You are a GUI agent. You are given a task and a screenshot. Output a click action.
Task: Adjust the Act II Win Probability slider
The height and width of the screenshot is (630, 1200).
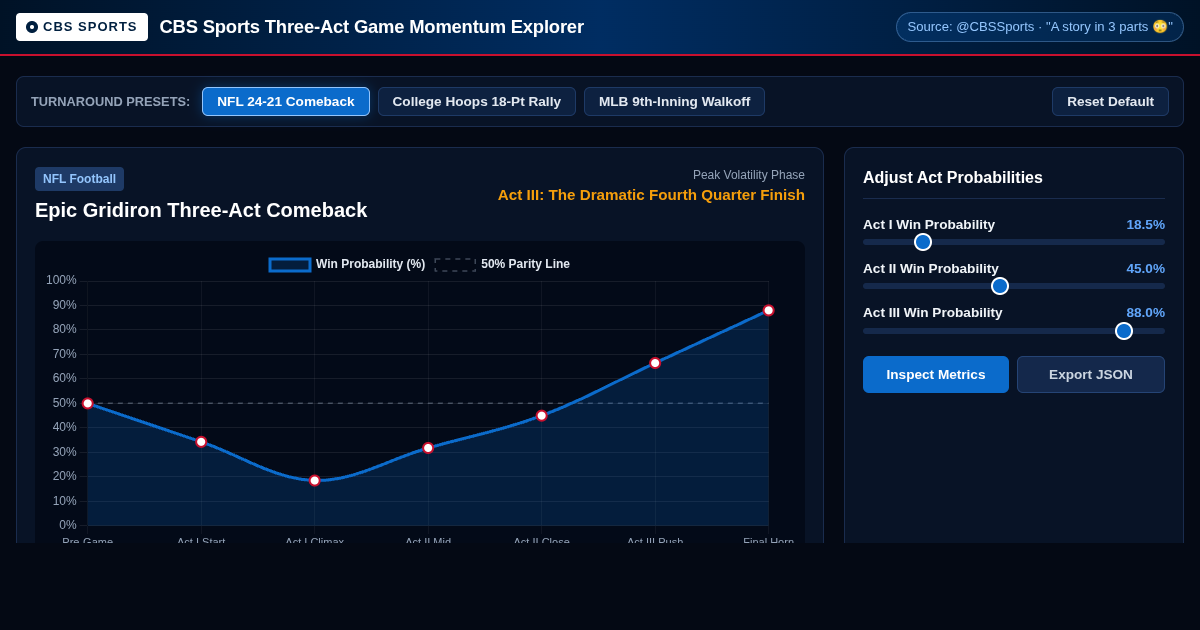point(1014,286)
